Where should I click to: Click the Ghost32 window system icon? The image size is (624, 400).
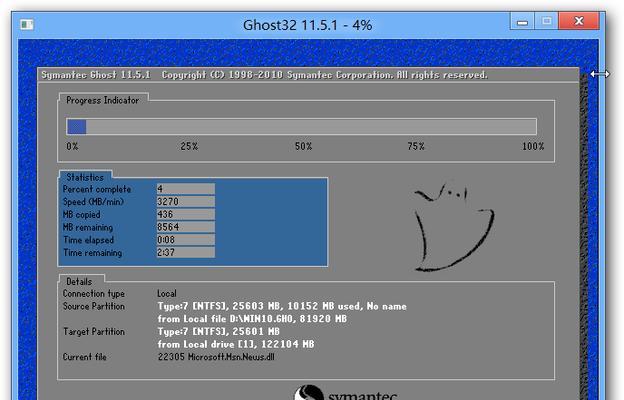(x=27, y=25)
